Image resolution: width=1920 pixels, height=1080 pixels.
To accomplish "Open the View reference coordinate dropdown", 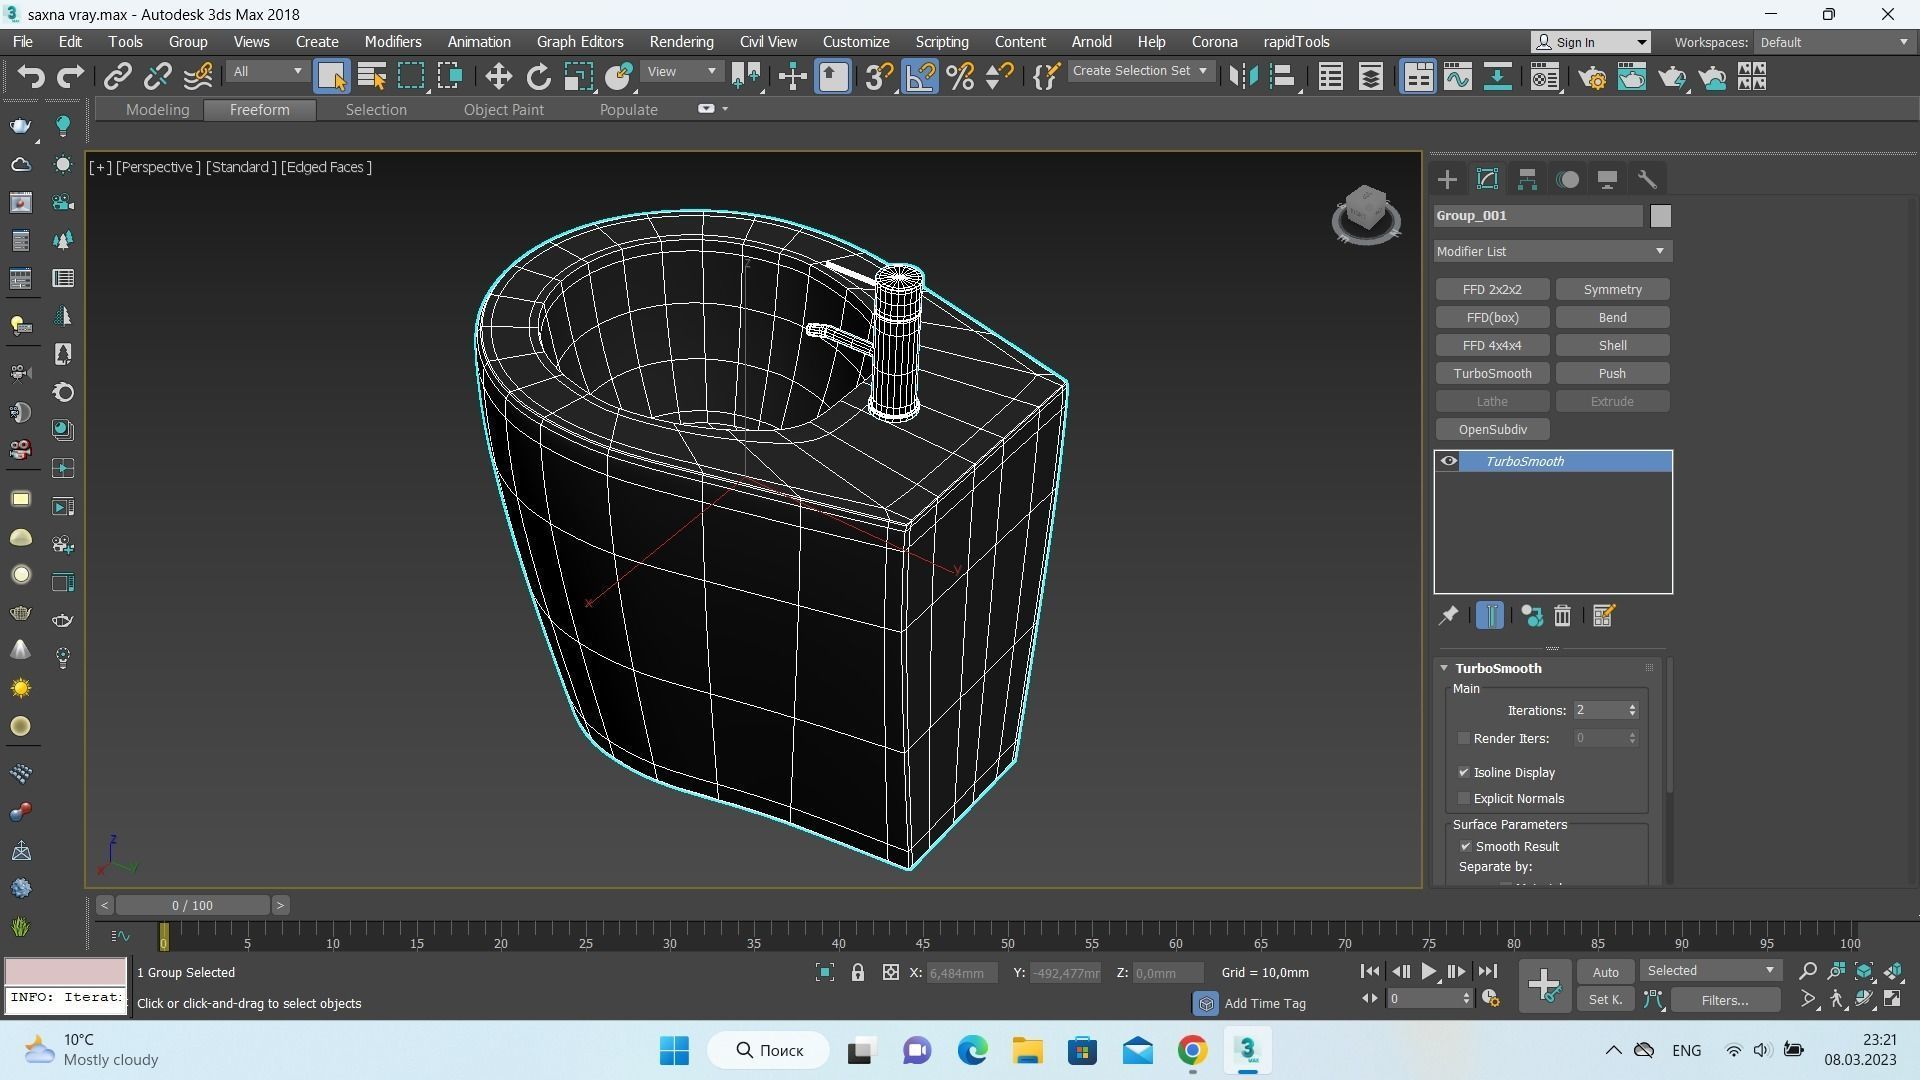I will click(x=681, y=72).
